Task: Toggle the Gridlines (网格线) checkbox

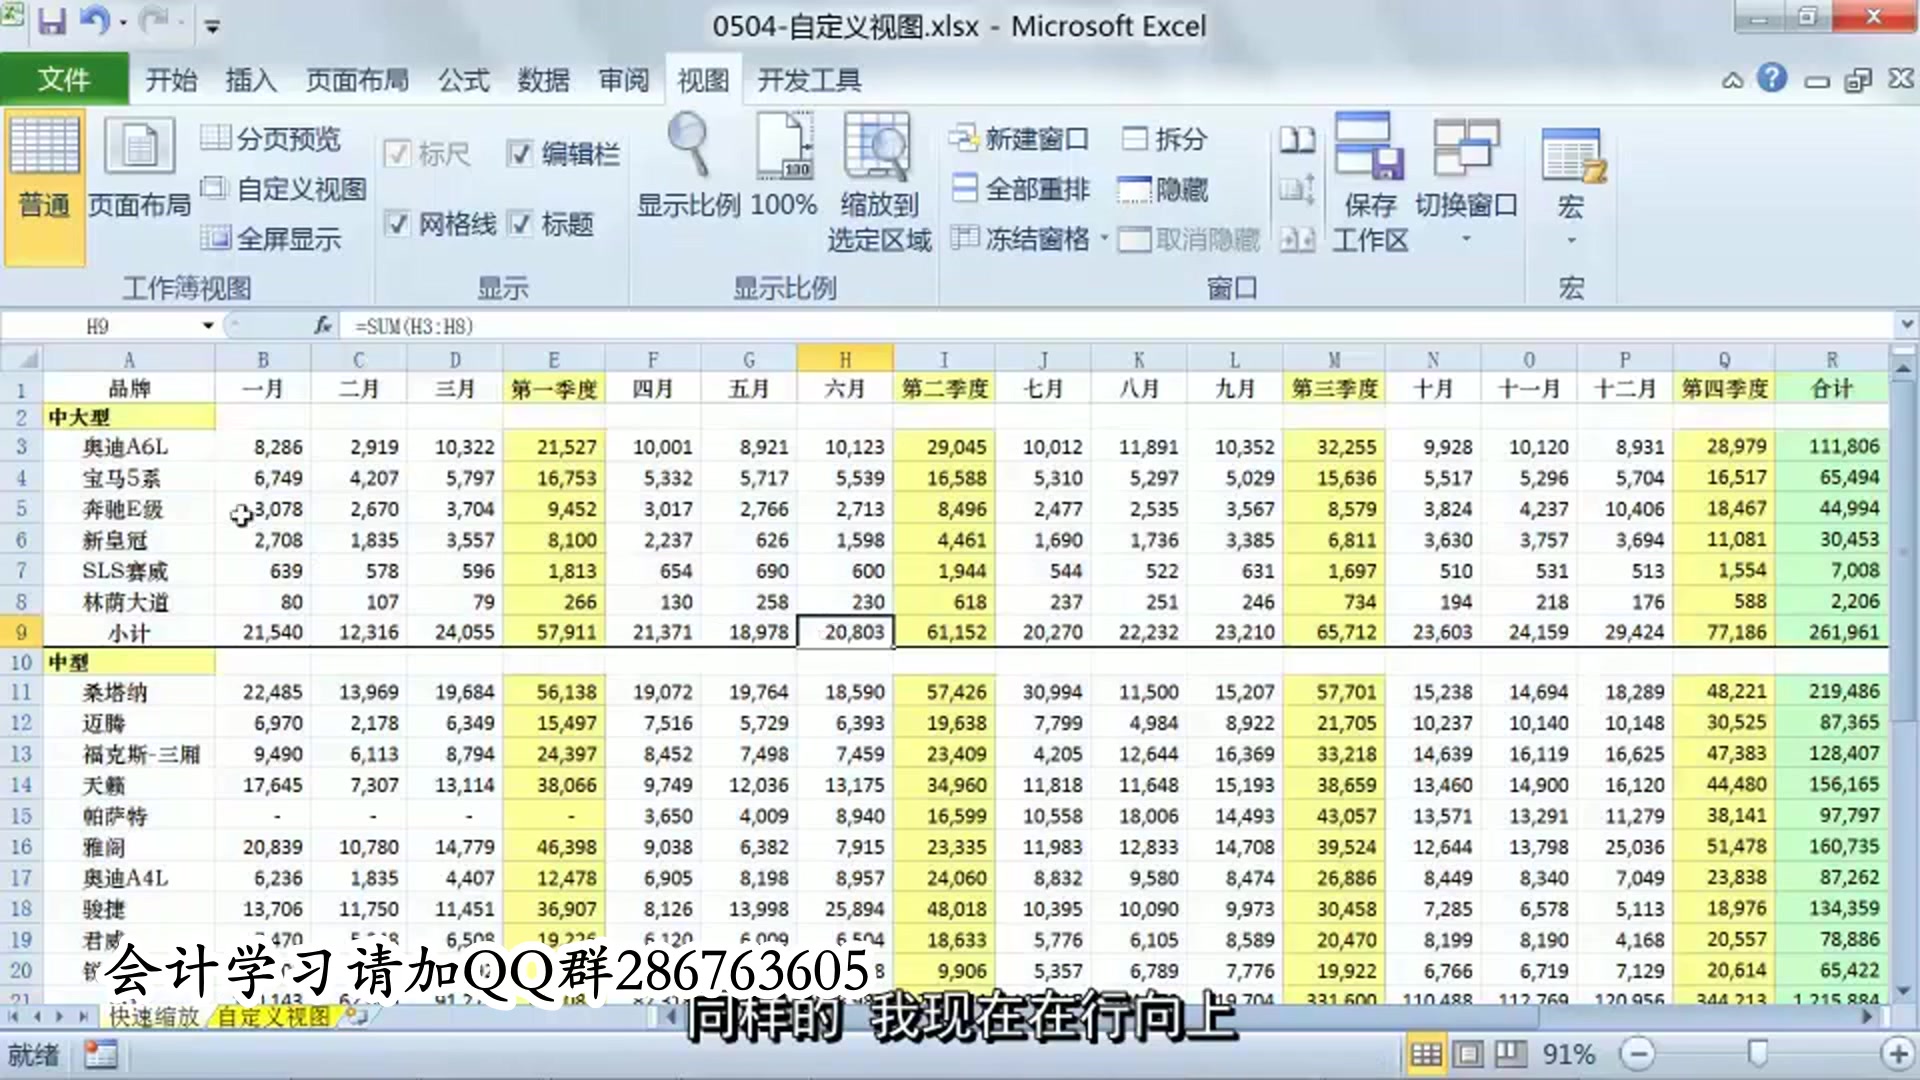Action: (398, 224)
